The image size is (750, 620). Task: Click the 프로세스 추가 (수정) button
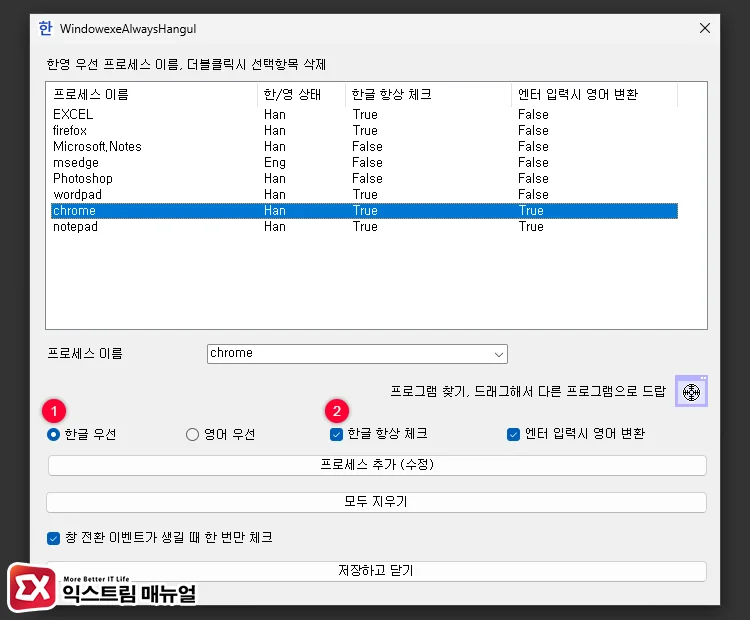coord(377,465)
